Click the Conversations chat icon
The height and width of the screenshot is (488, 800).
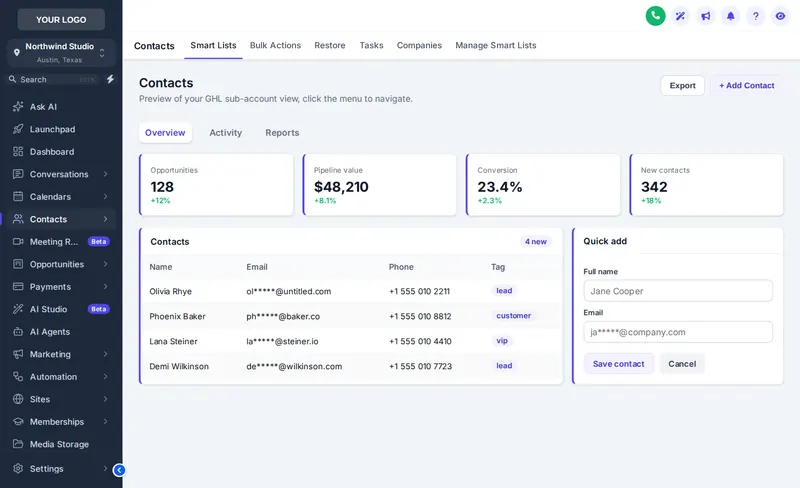18,174
